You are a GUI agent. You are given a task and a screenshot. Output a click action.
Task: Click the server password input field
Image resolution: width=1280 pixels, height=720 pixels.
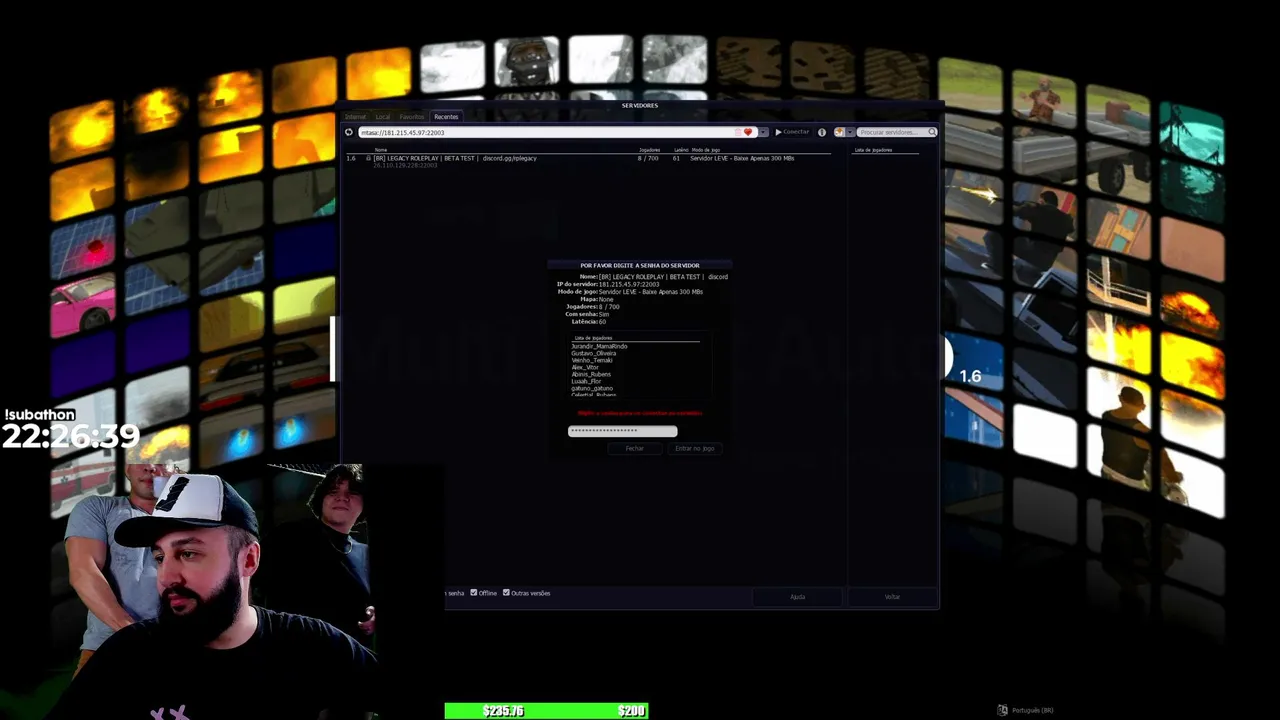click(x=622, y=431)
